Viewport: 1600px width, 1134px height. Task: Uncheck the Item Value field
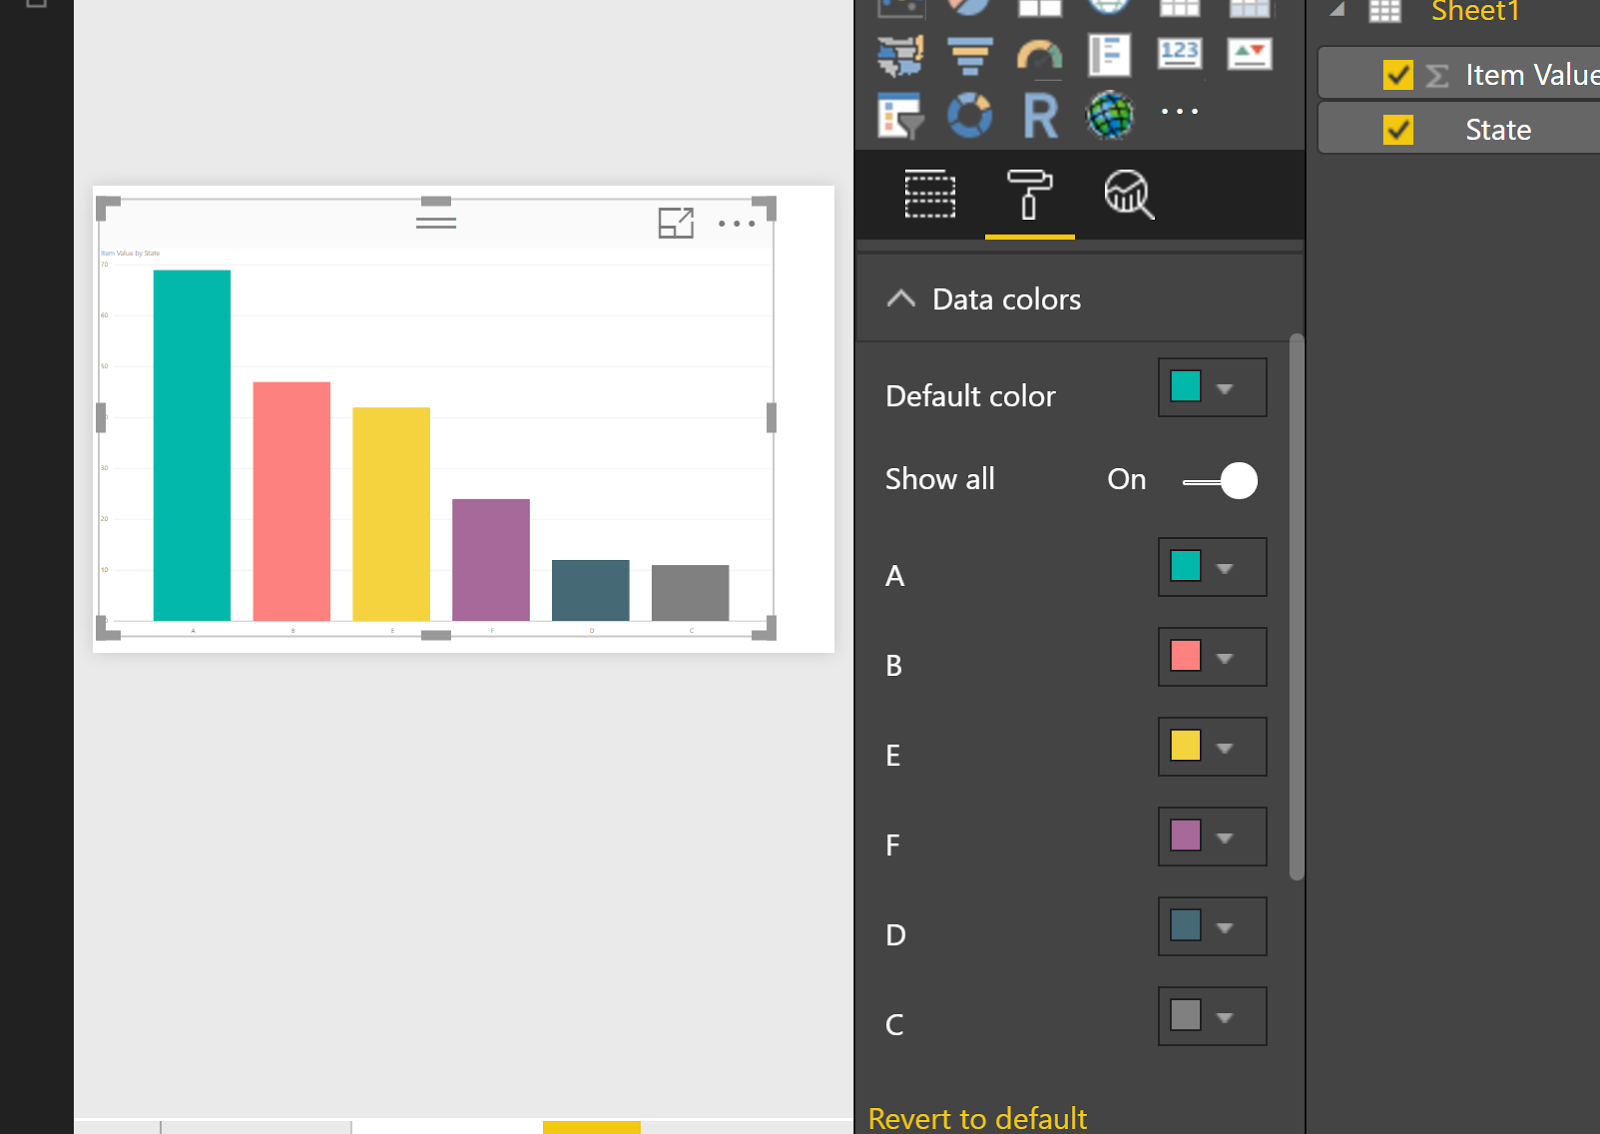pos(1399,73)
